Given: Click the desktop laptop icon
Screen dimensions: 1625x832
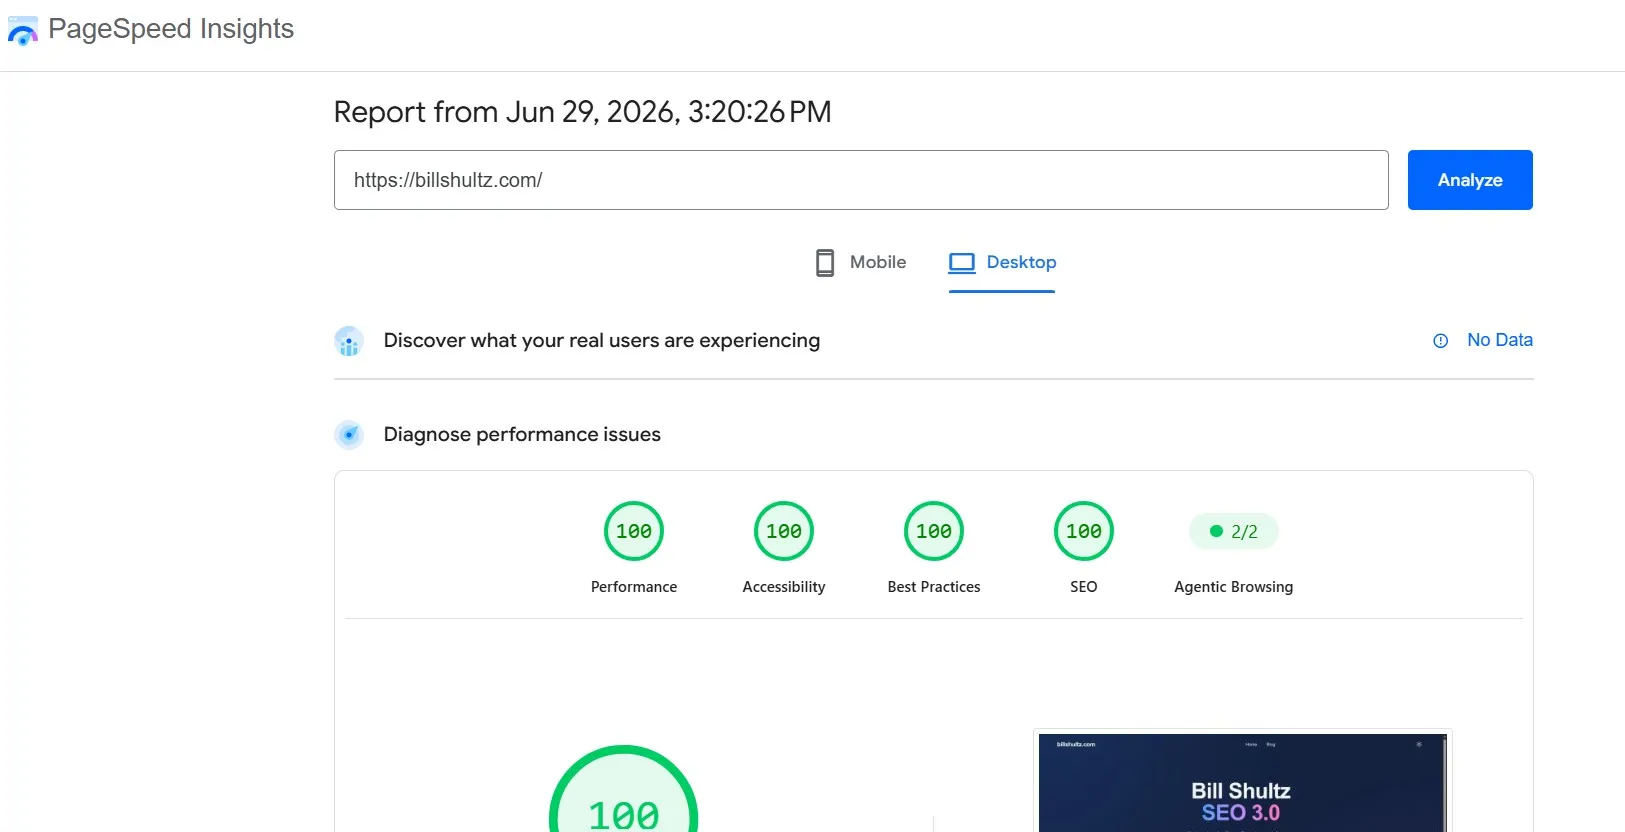Looking at the screenshot, I should (x=962, y=263).
